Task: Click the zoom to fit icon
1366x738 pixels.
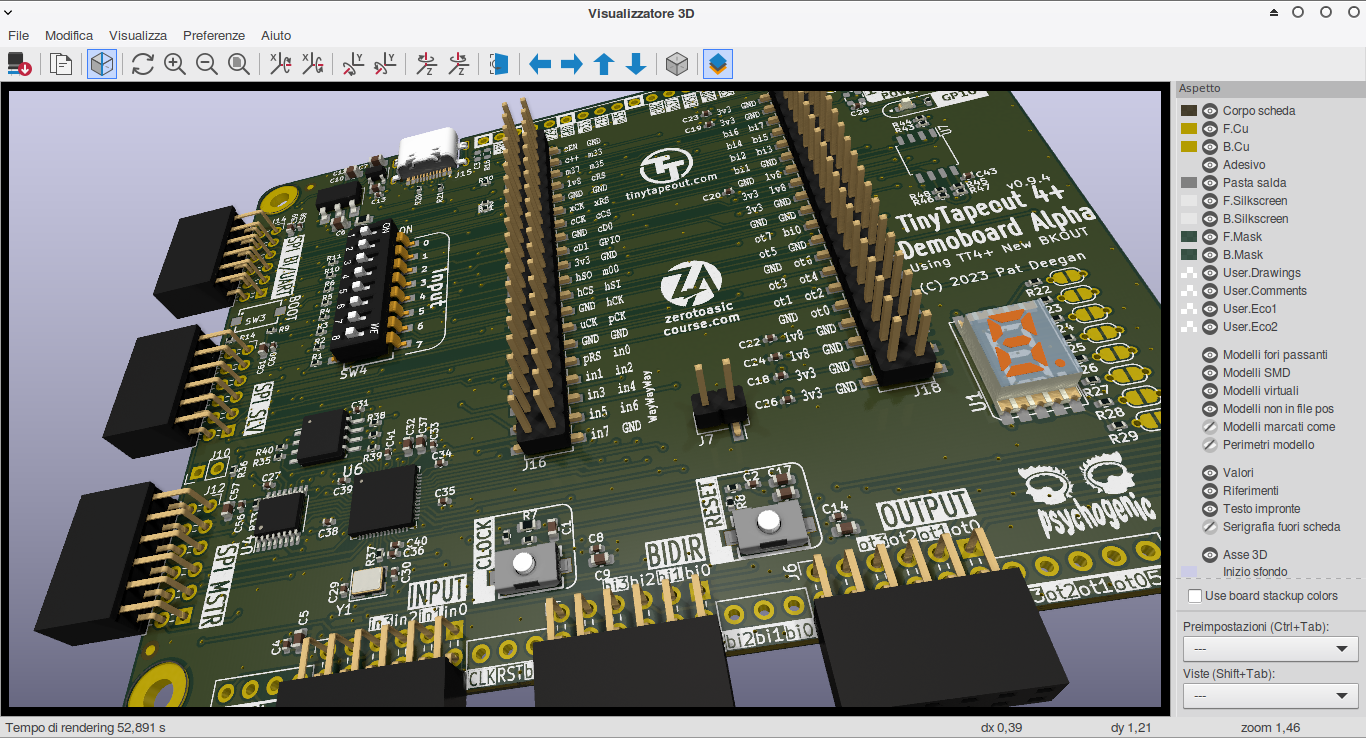Action: pyautogui.click(x=239, y=65)
